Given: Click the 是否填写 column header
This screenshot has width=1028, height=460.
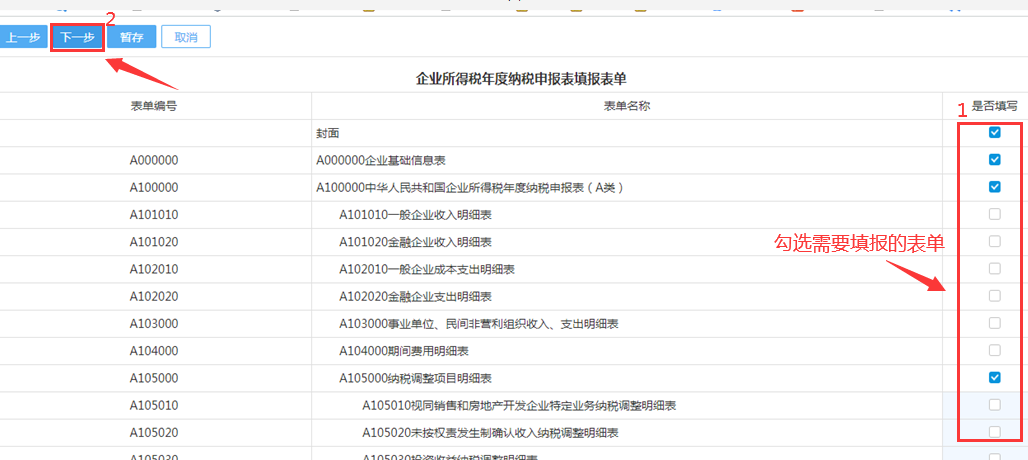Looking at the screenshot, I should click(x=994, y=106).
